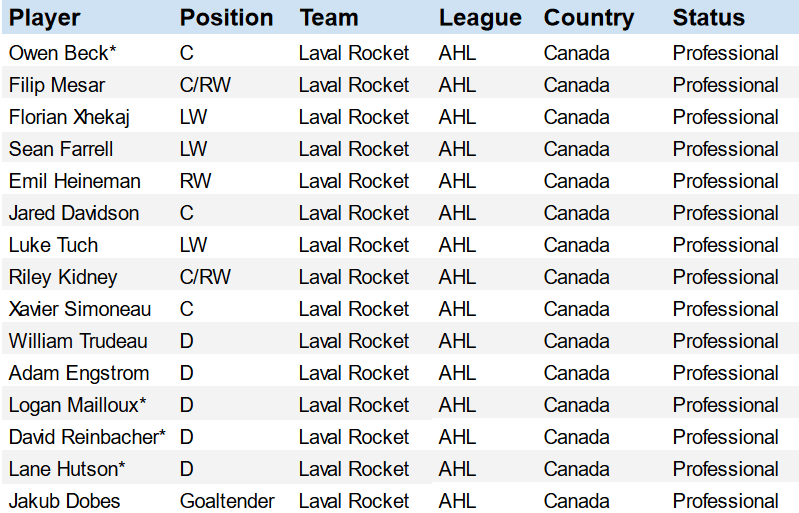Click Adam Engstrom's Canada country cell
This screenshot has height=513, width=799.
point(577,373)
